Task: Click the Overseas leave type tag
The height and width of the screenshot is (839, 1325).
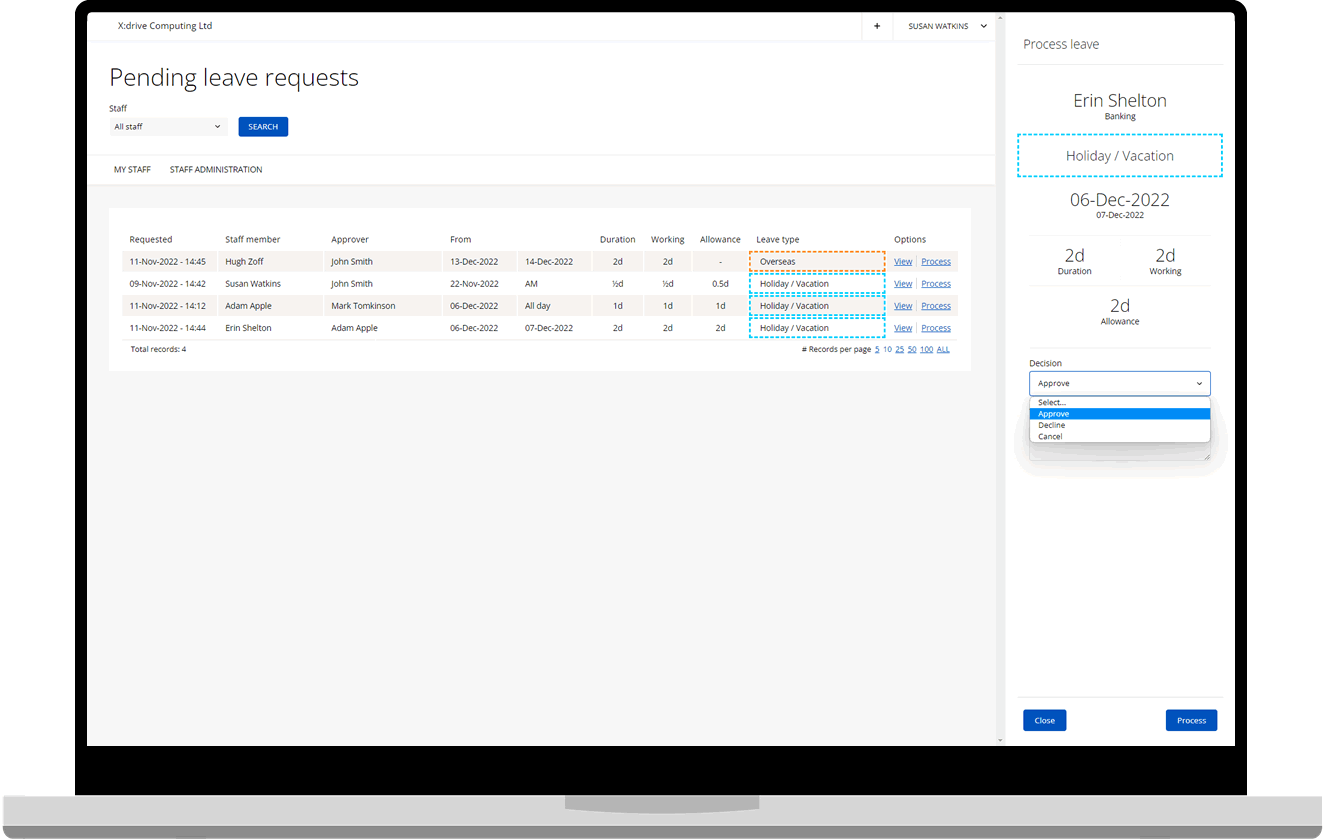Action: point(816,262)
